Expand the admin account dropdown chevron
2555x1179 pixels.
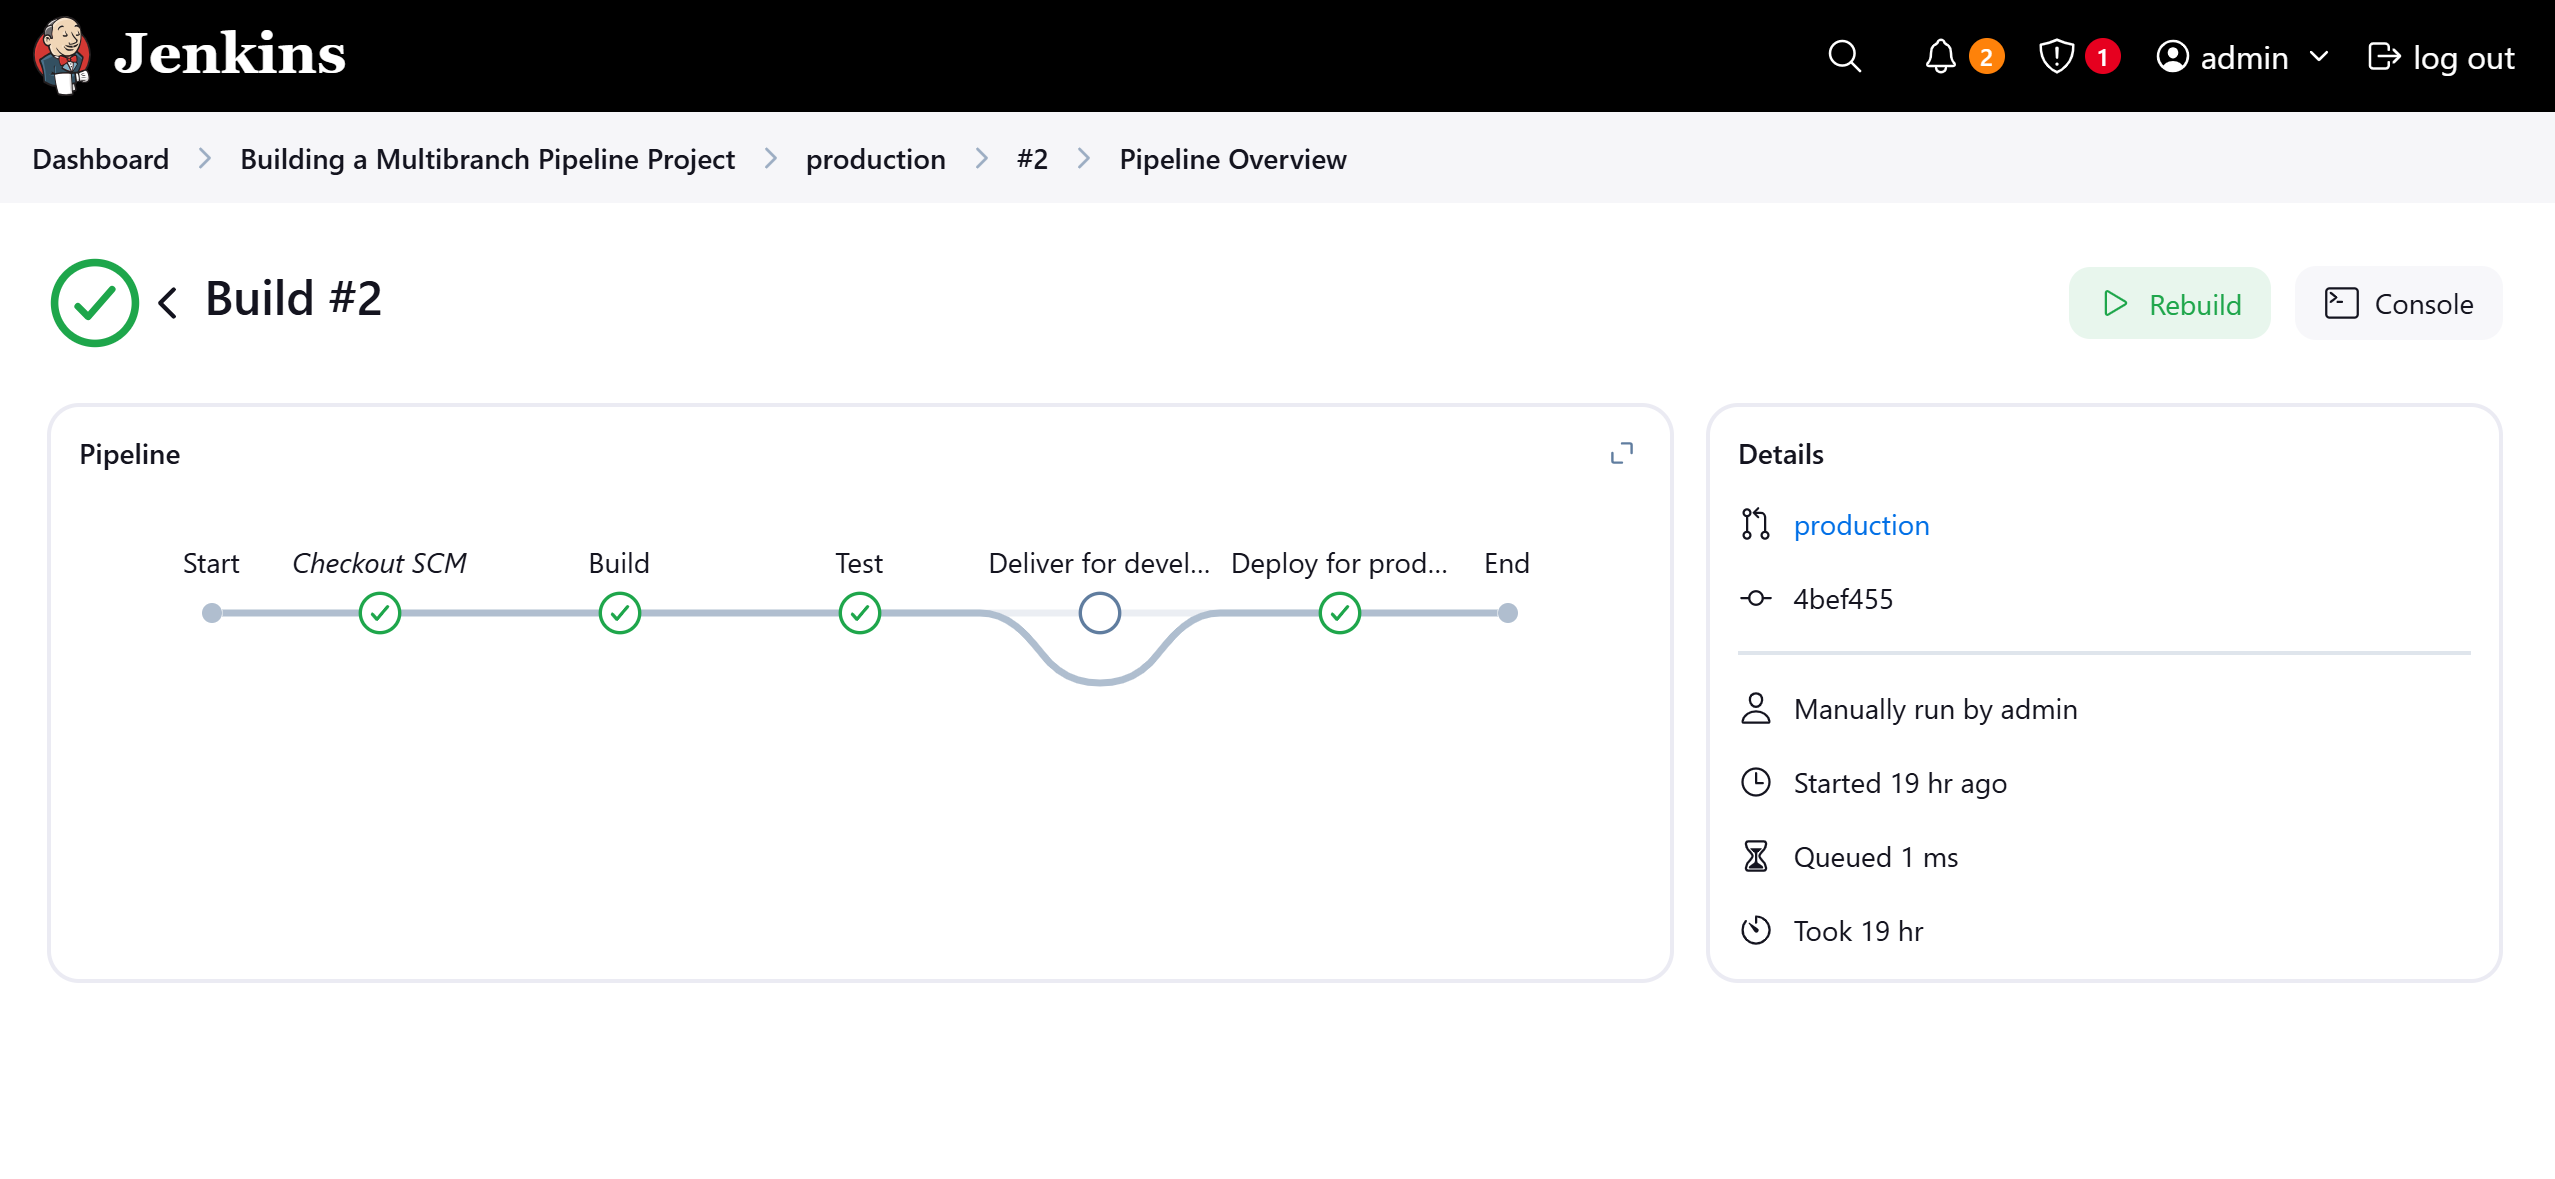2319,57
